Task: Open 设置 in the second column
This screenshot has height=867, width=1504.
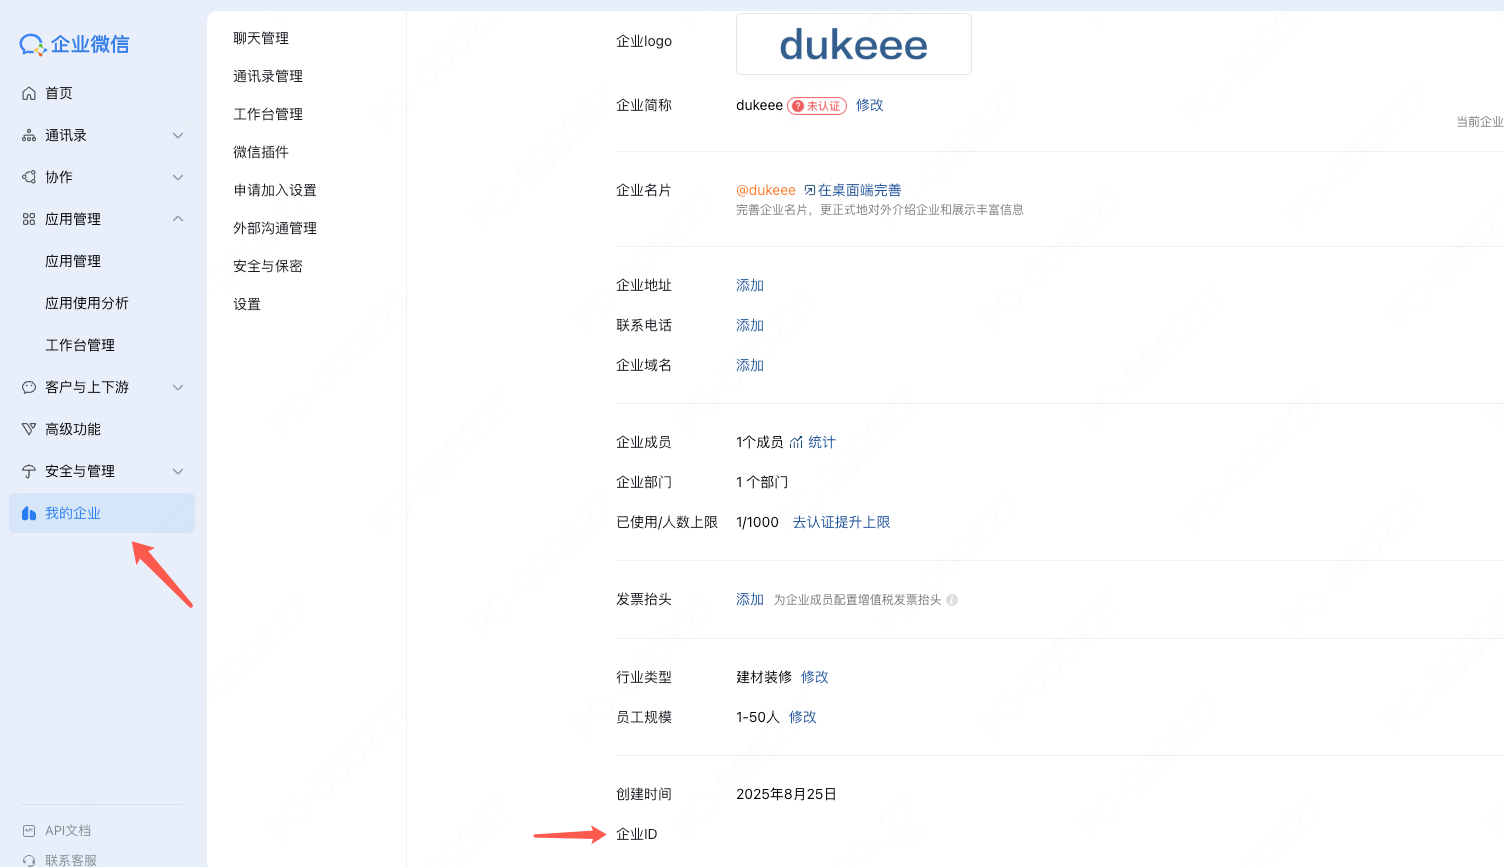Action: pyautogui.click(x=247, y=304)
